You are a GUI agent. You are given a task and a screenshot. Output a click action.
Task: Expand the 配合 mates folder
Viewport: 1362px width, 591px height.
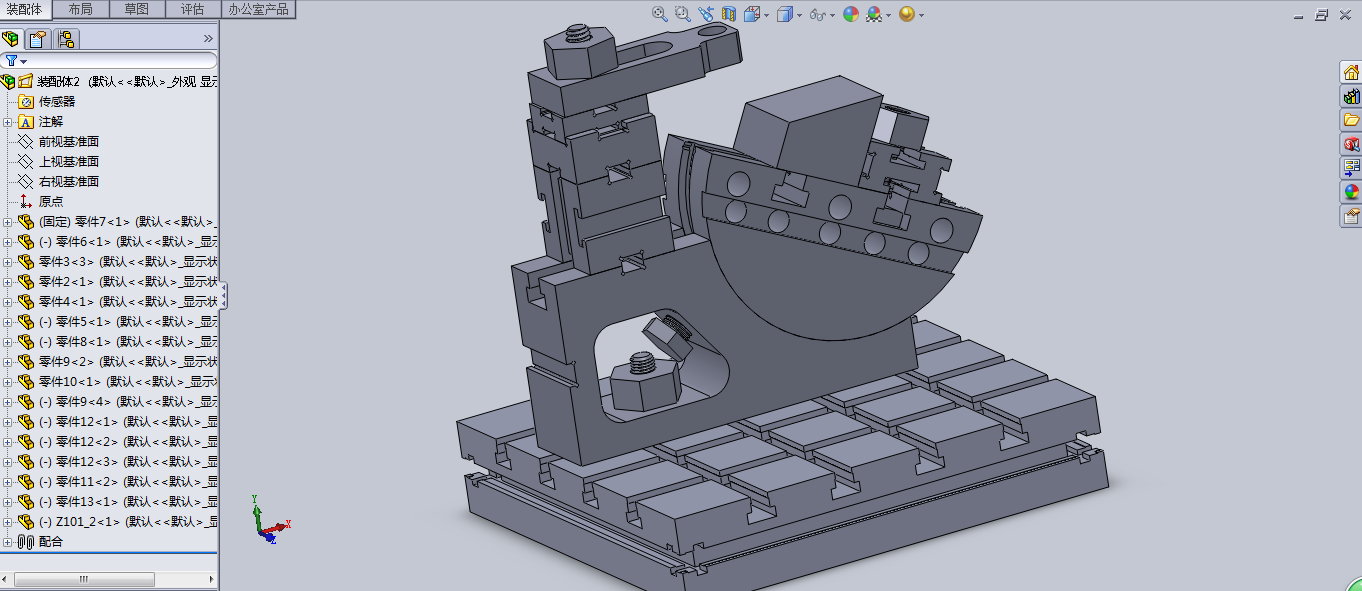tap(8, 542)
